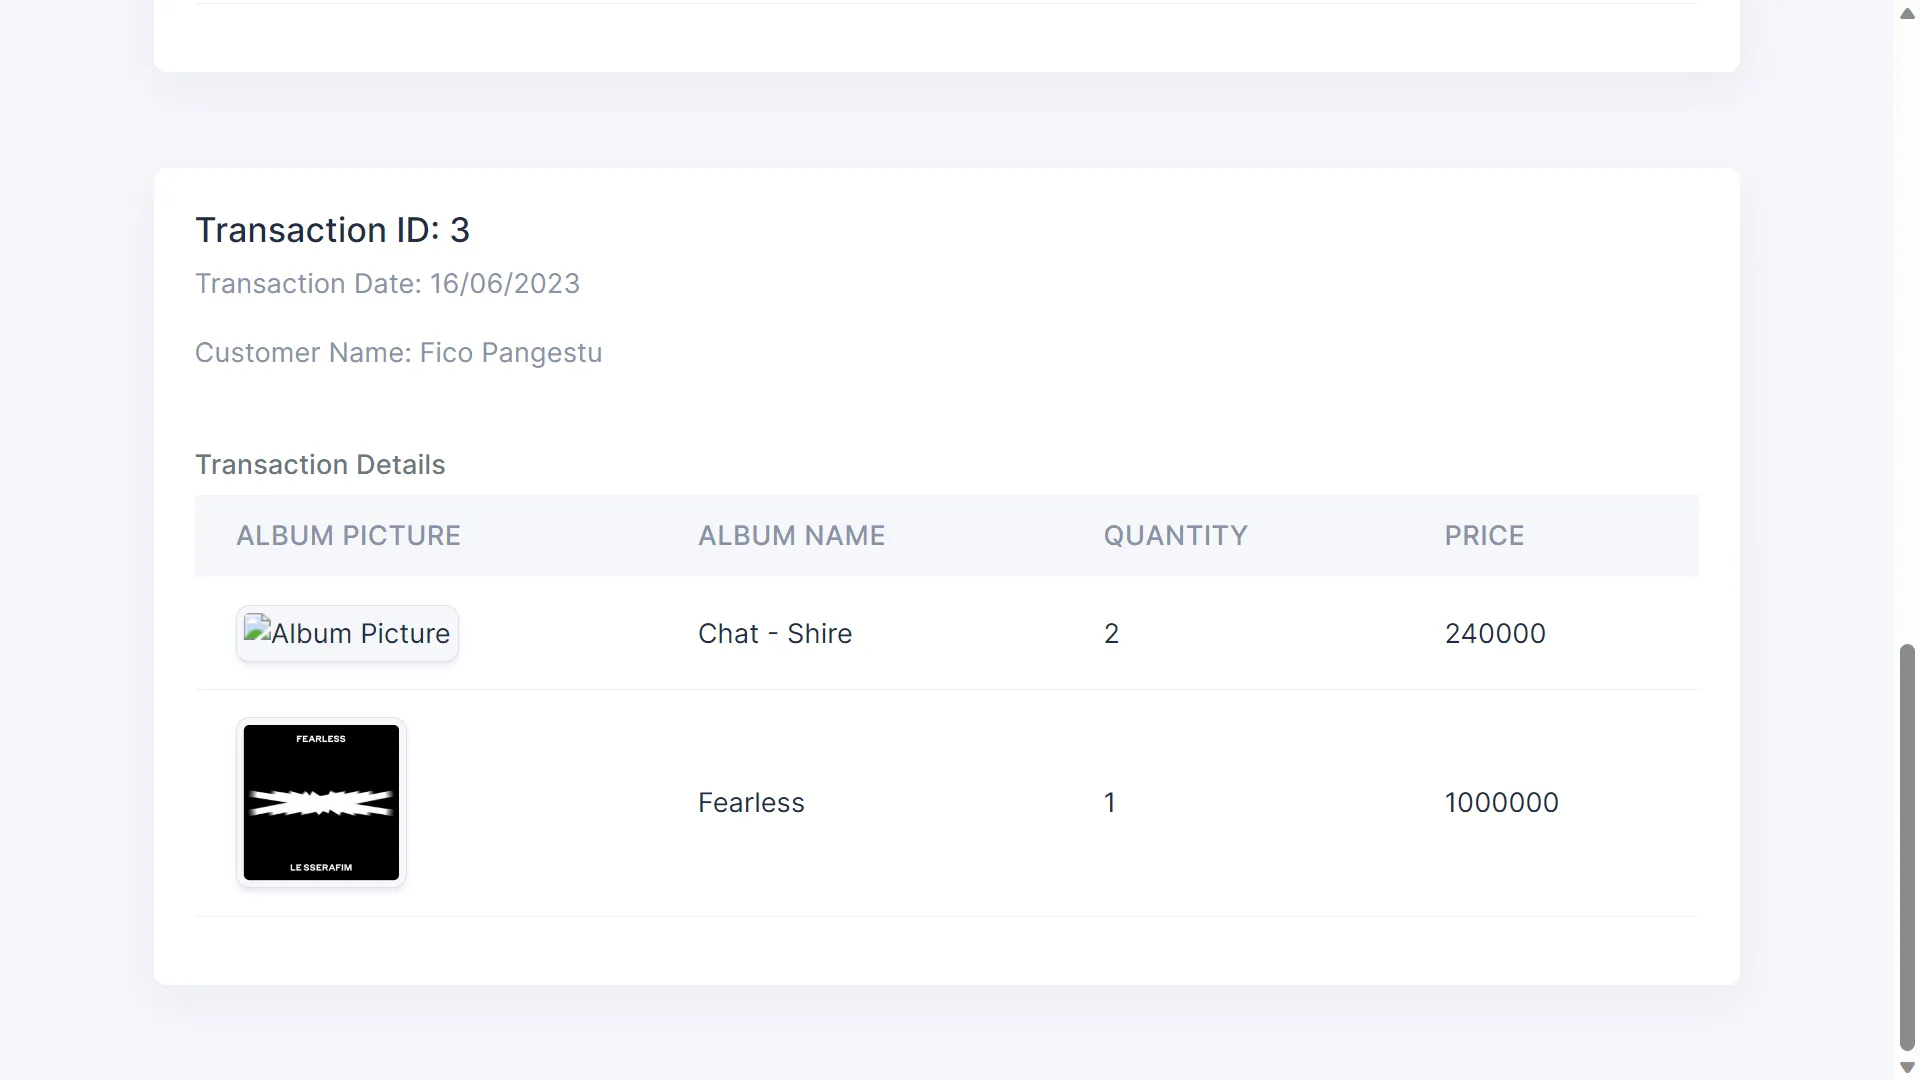Viewport: 1920px width, 1080px height.
Task: Click the 240000 price cell
Action: coord(1495,634)
